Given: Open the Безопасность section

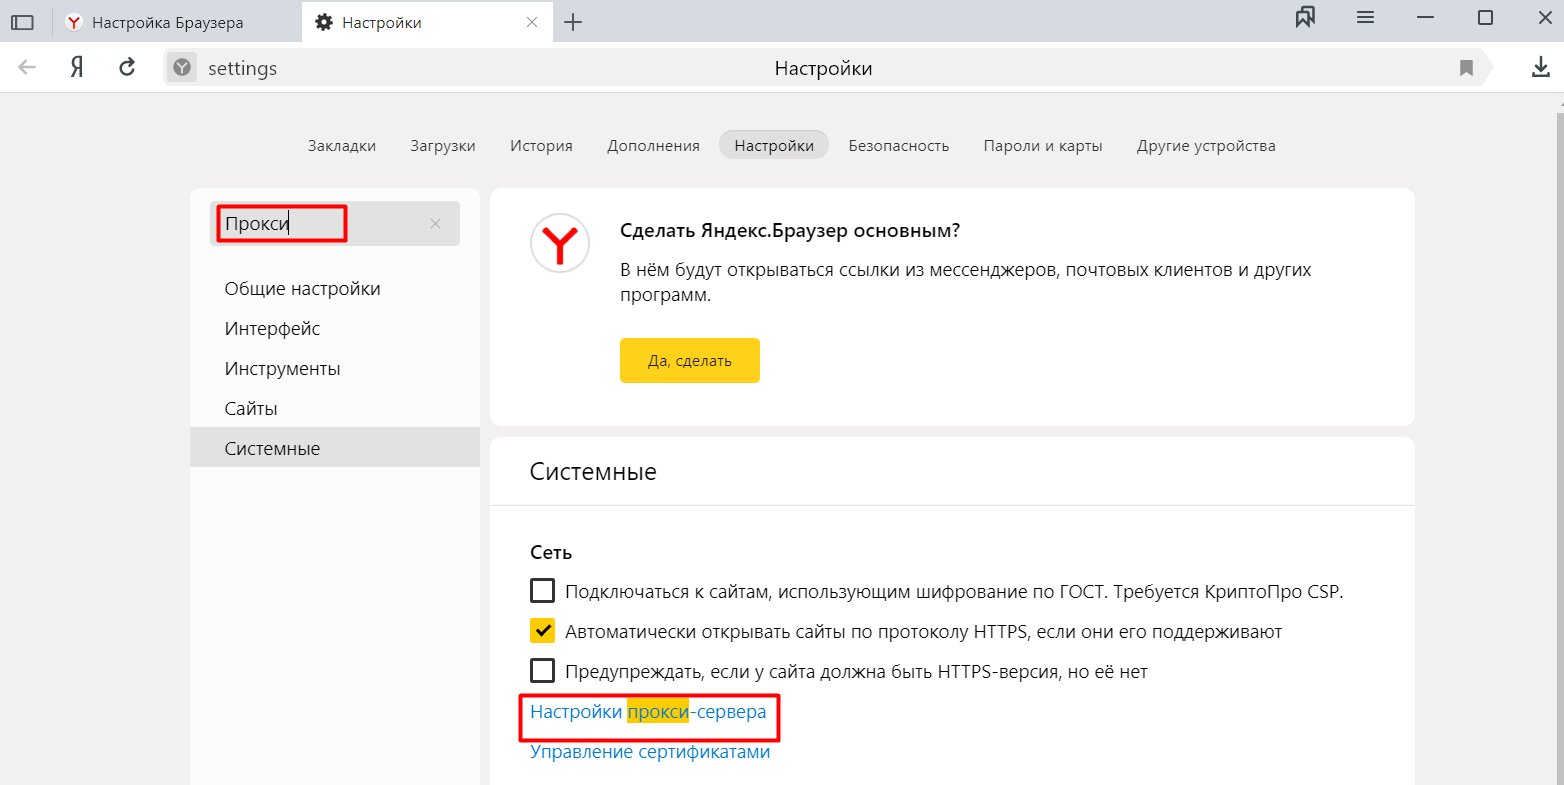Looking at the screenshot, I should (899, 145).
